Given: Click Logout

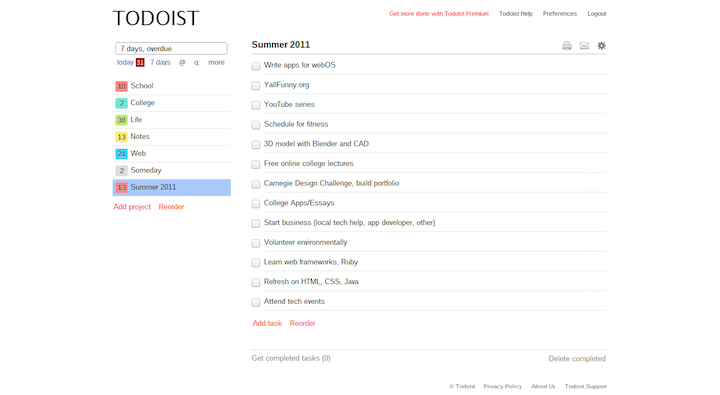Looking at the screenshot, I should coord(597,14).
